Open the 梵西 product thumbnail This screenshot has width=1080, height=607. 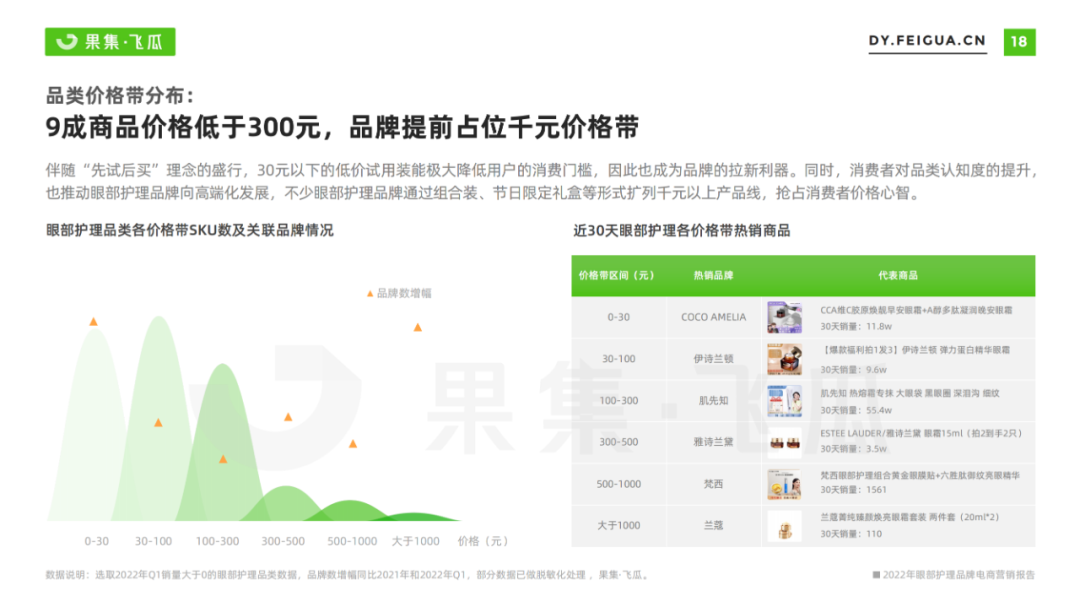(x=785, y=484)
